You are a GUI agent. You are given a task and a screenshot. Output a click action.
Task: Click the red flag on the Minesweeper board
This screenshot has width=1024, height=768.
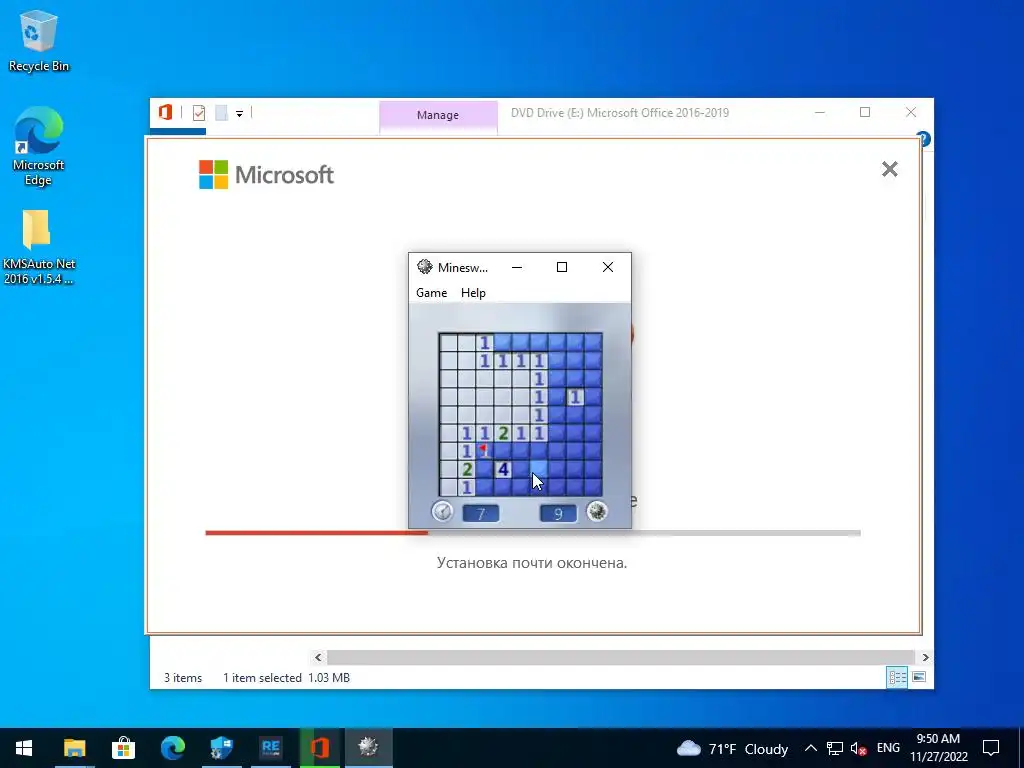tap(485, 450)
